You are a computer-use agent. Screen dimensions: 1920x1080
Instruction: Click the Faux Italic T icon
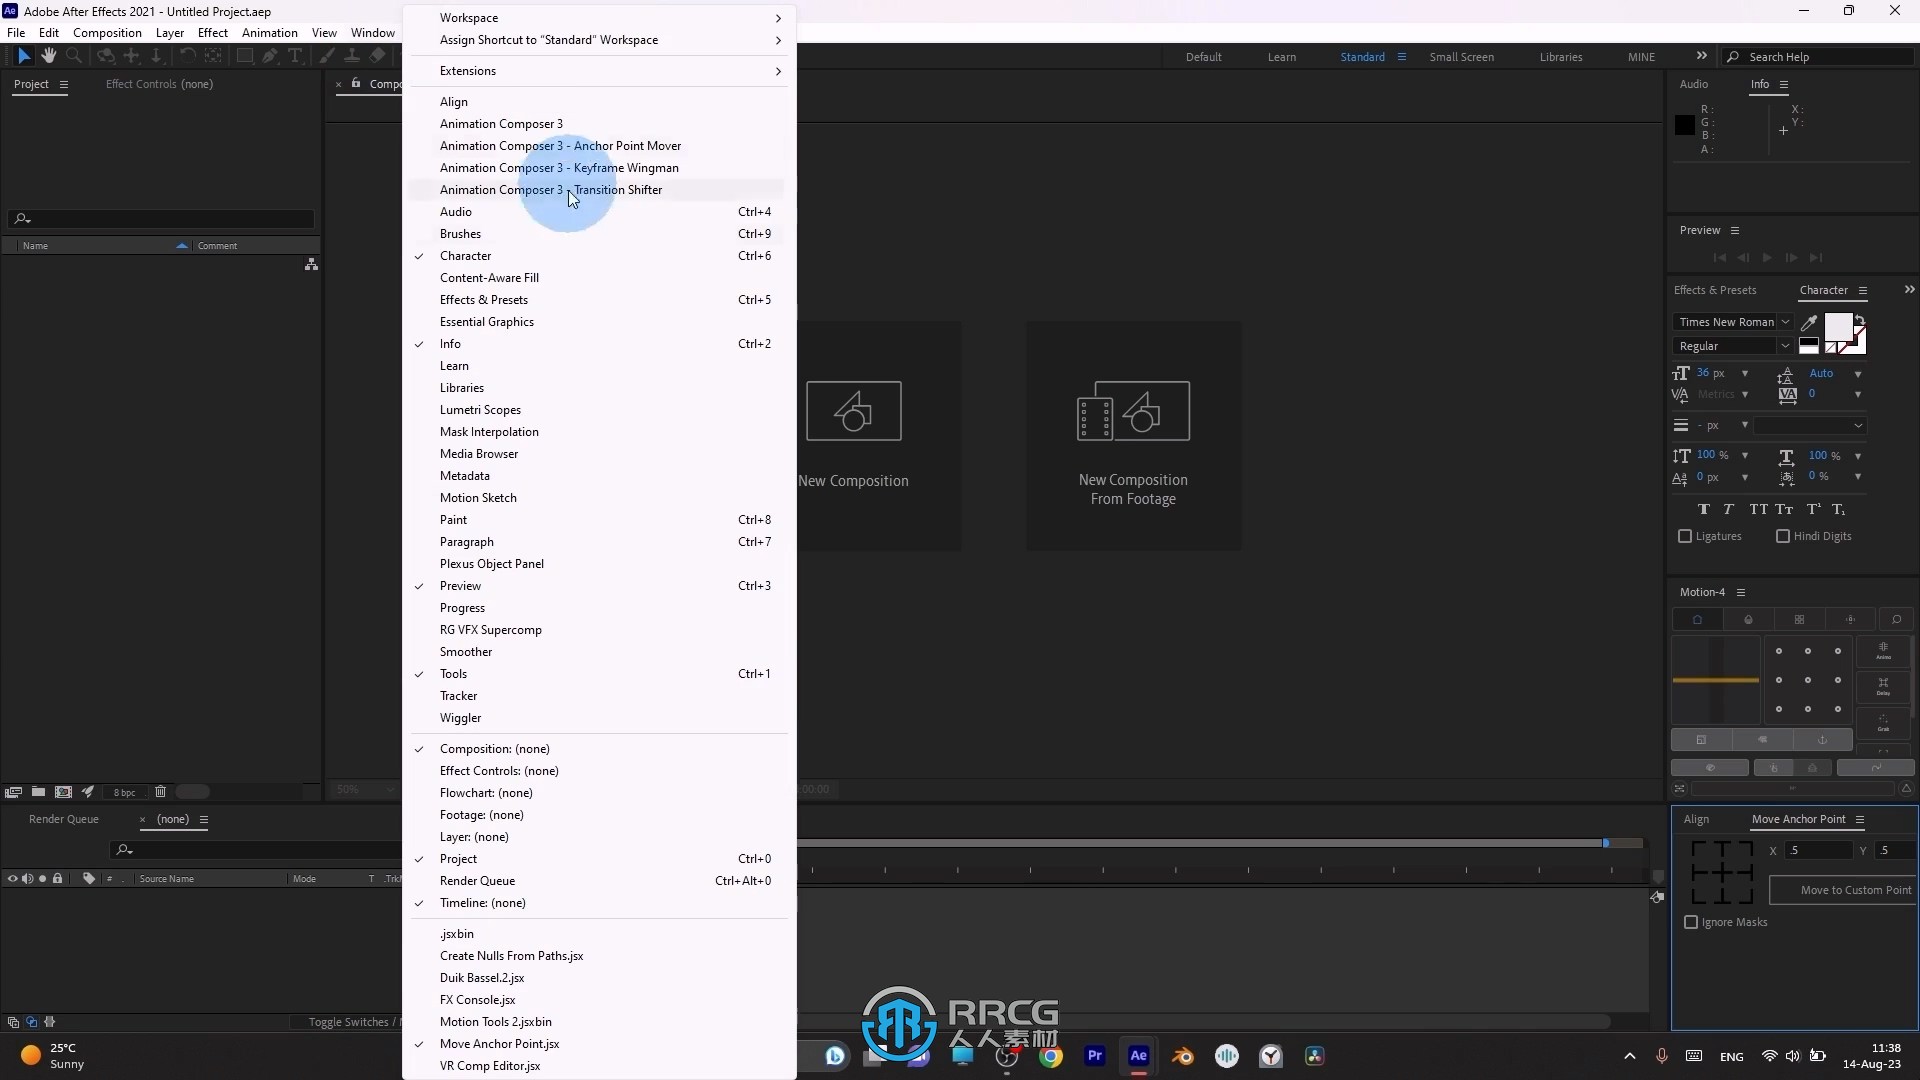[1728, 509]
